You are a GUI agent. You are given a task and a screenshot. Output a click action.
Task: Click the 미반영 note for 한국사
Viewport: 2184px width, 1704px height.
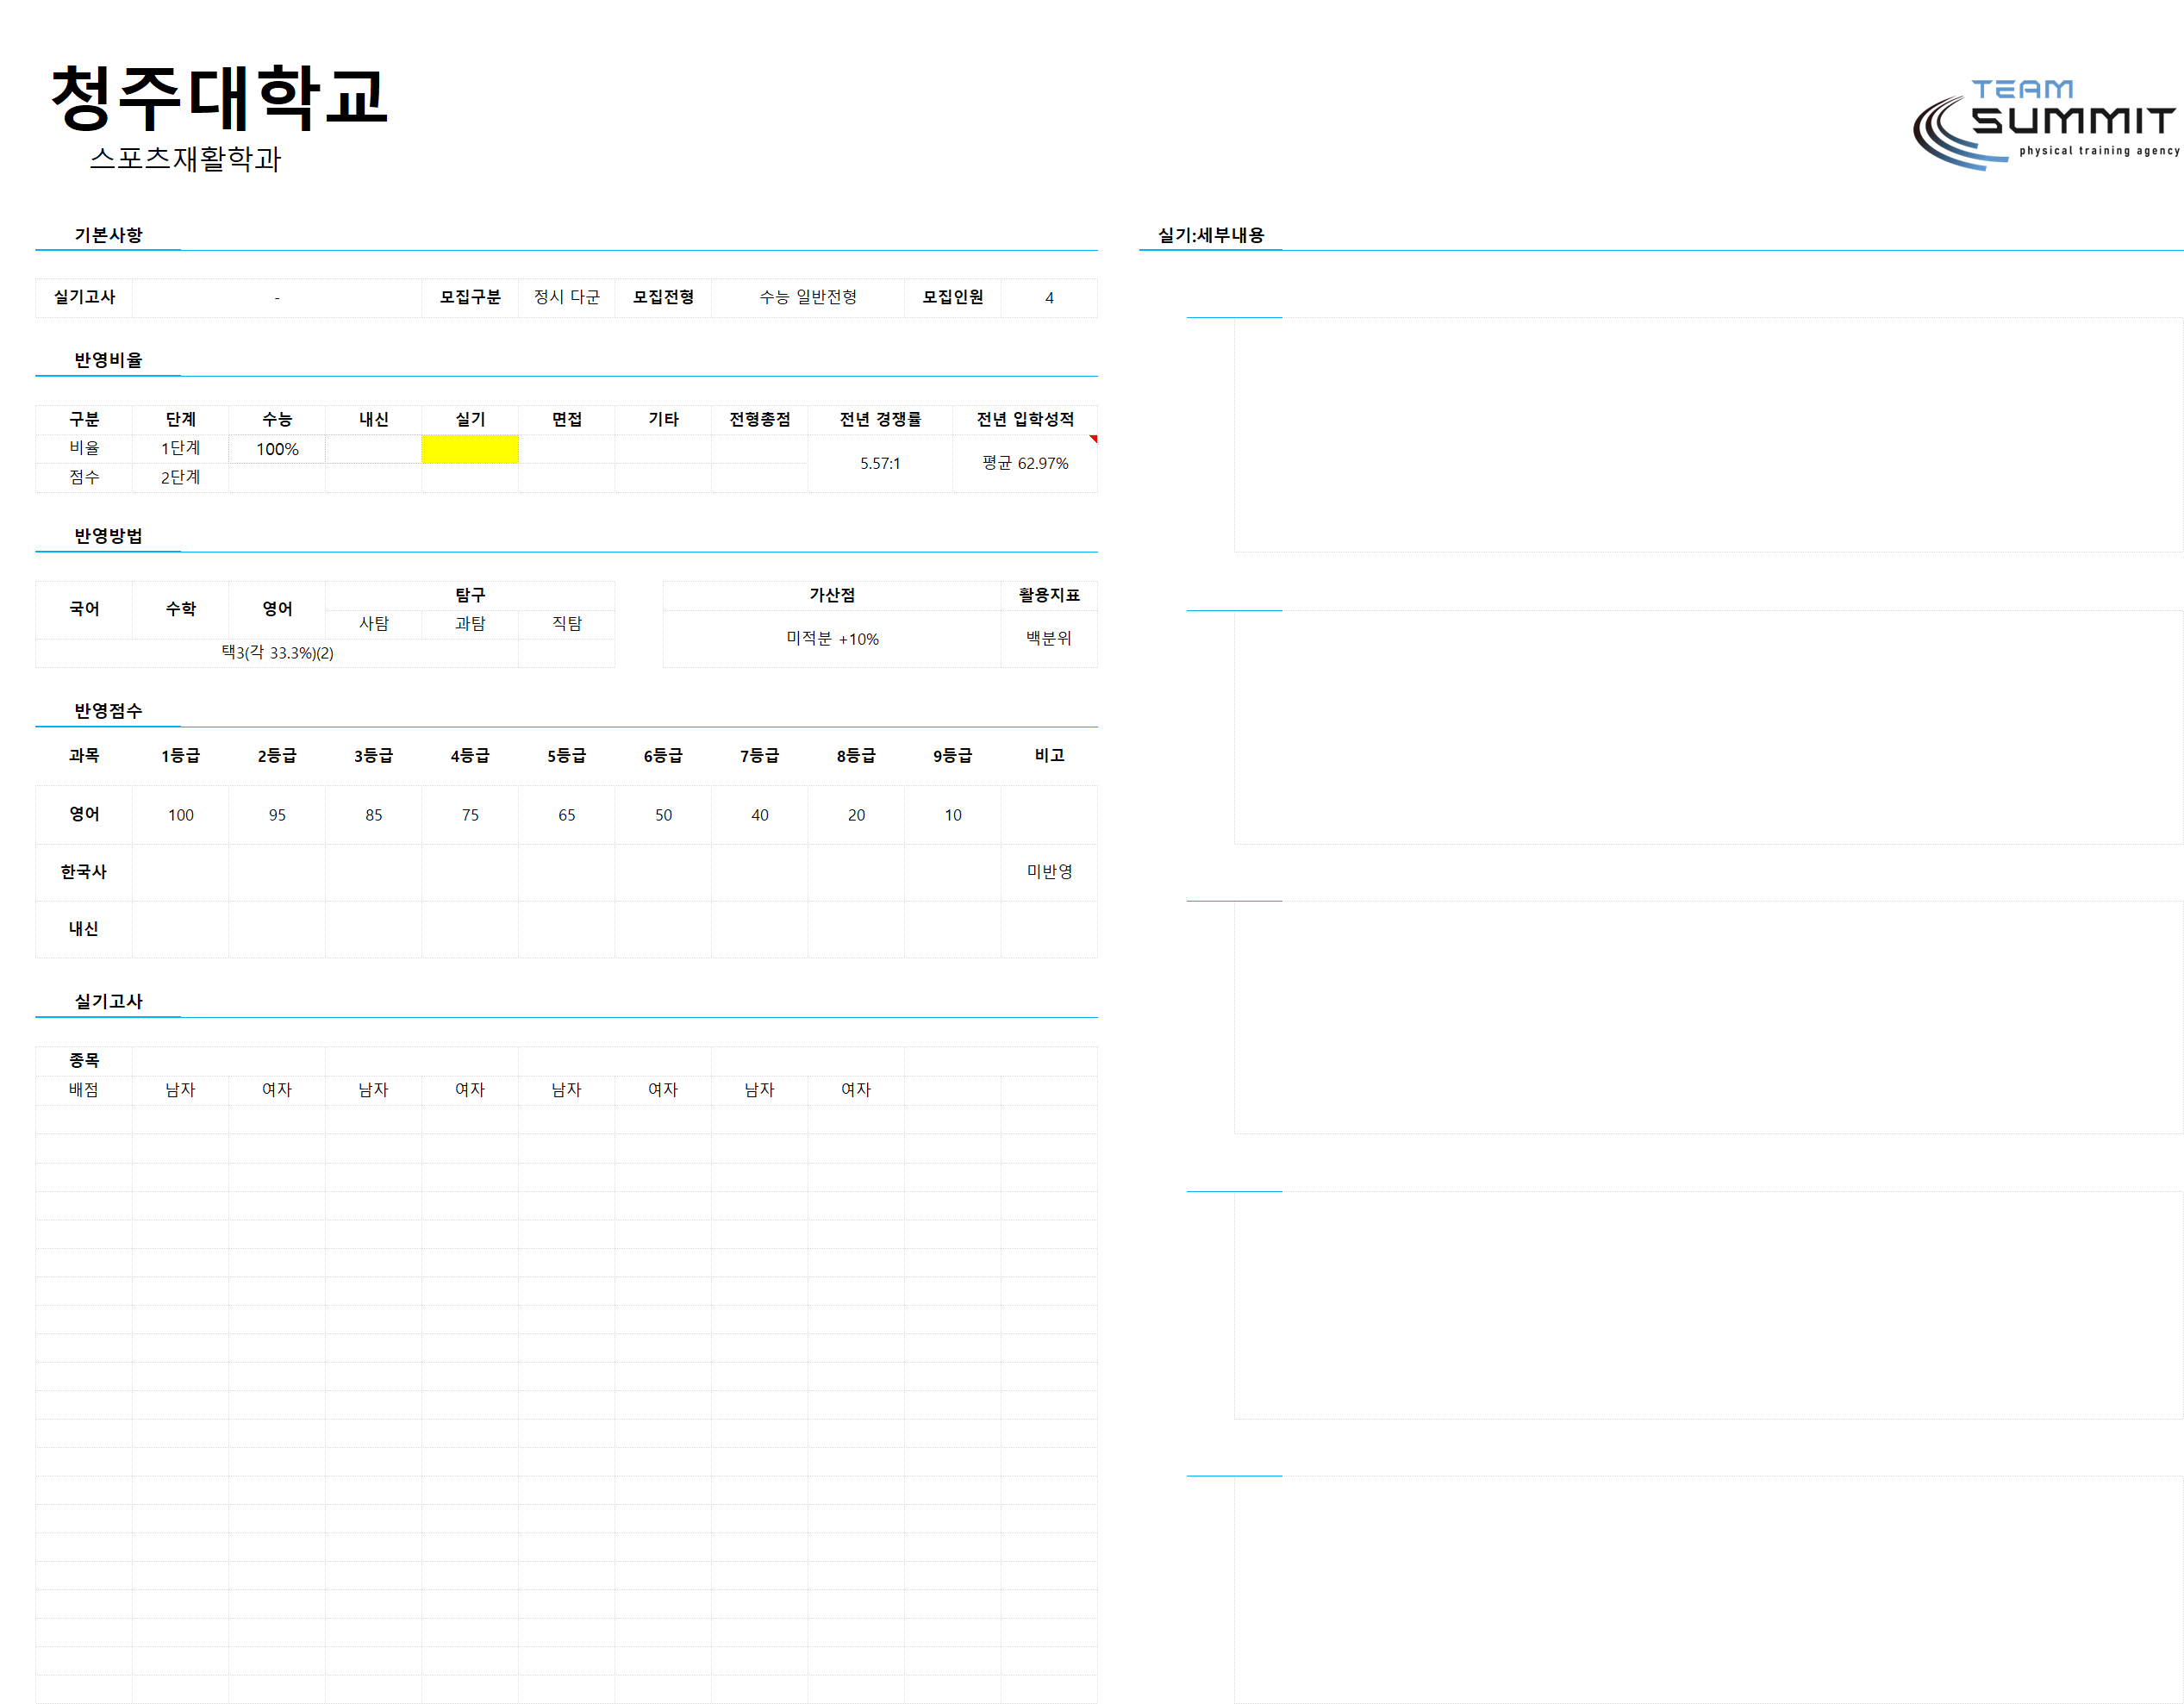(1048, 872)
